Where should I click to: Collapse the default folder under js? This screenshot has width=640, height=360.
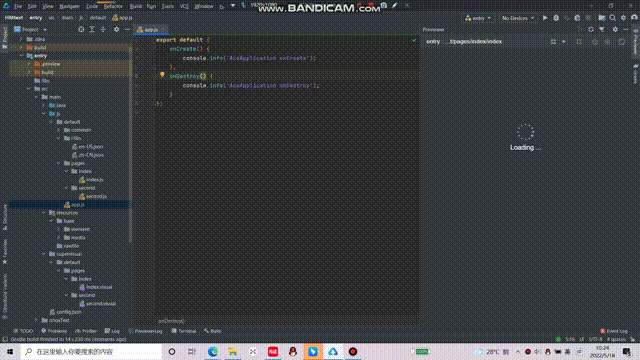(x=51, y=122)
